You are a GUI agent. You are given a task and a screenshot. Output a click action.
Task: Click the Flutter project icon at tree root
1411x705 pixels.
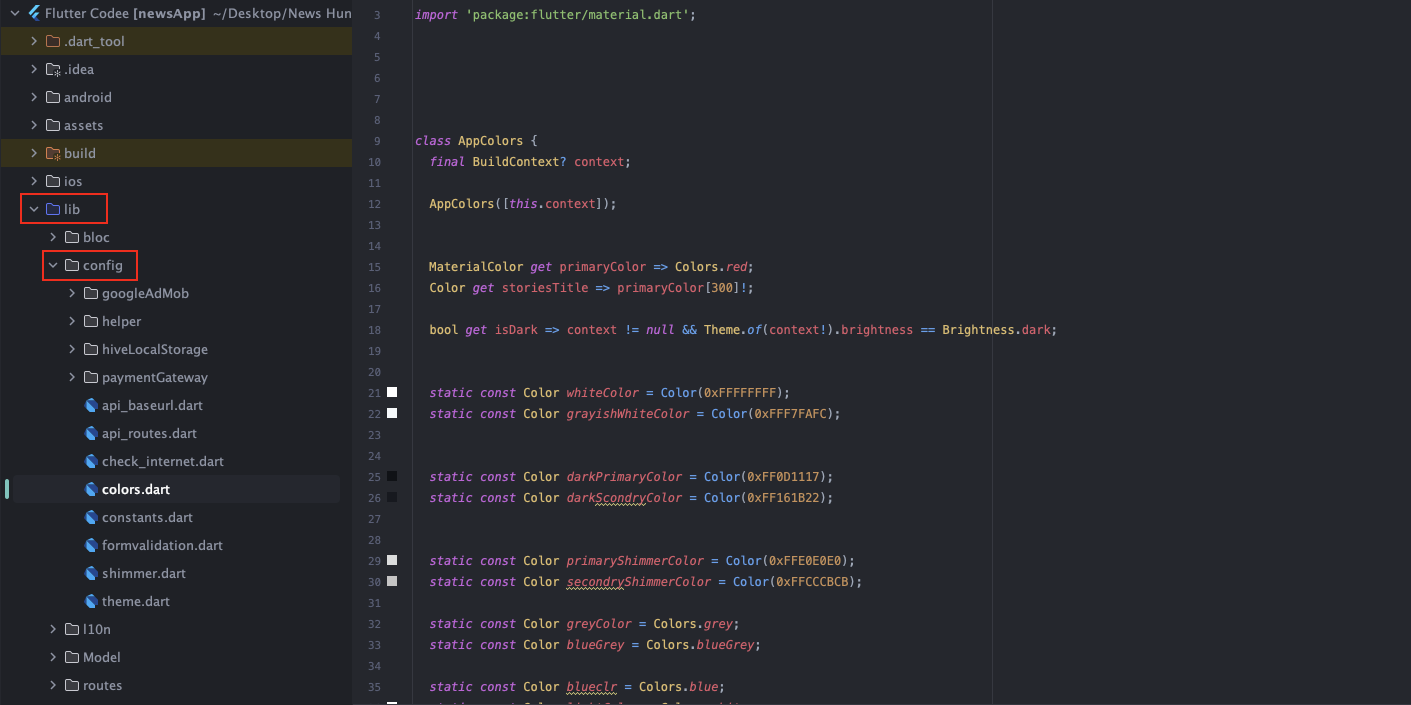34,13
